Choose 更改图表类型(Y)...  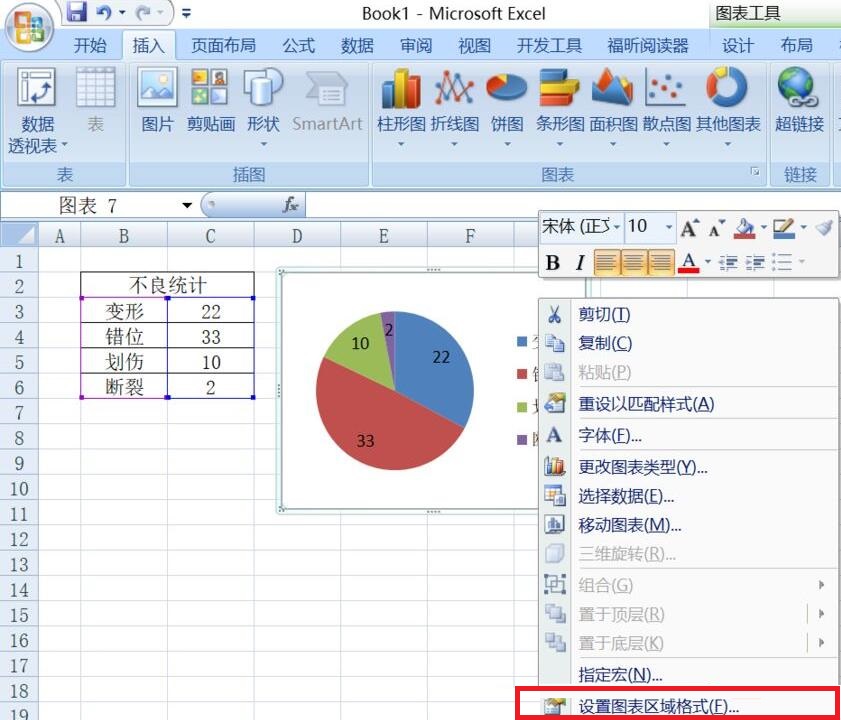click(x=688, y=467)
